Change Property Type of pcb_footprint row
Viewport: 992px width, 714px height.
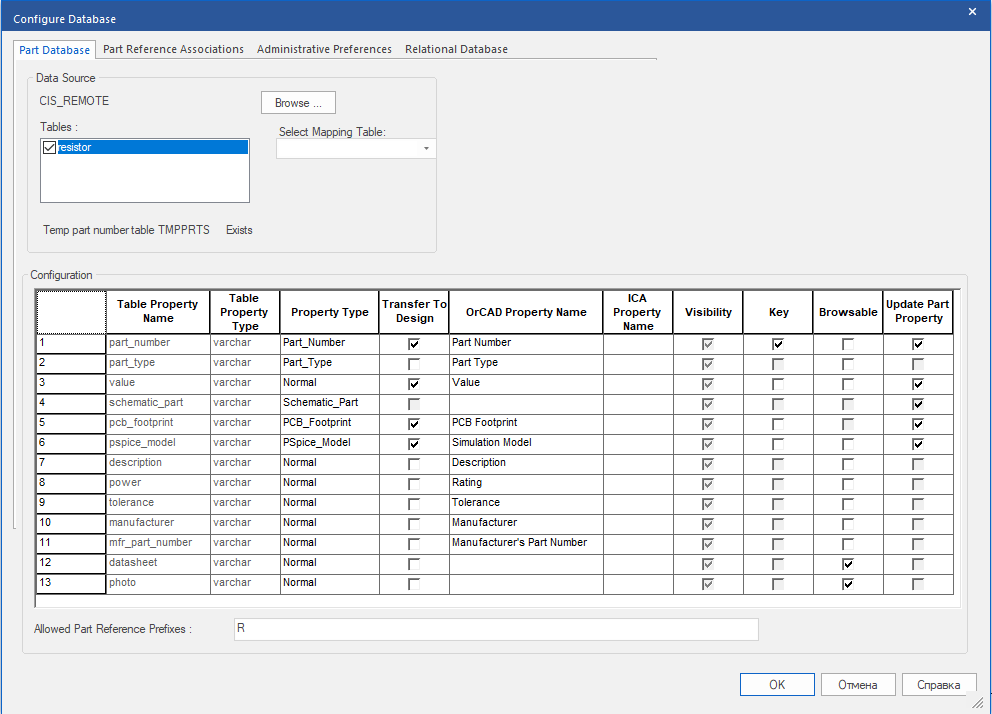pyautogui.click(x=329, y=423)
